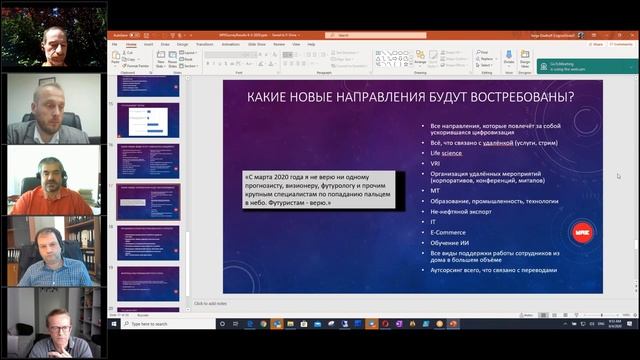Open the Review ribbon tab

click(x=279, y=44)
